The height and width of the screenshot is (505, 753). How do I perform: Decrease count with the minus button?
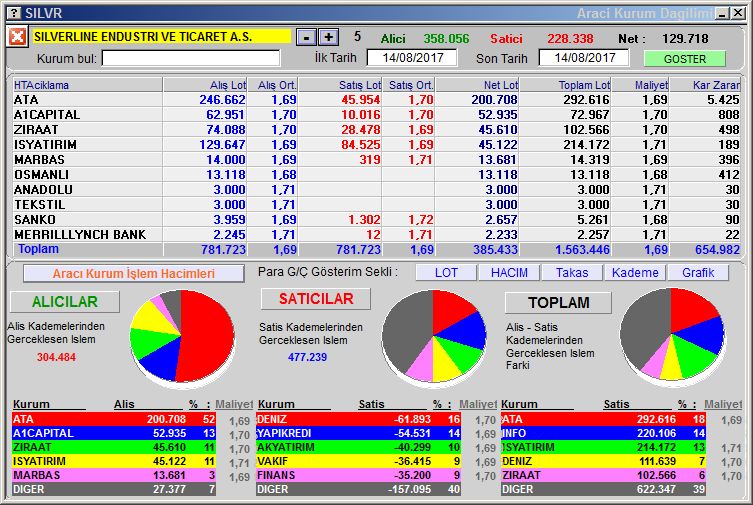306,37
